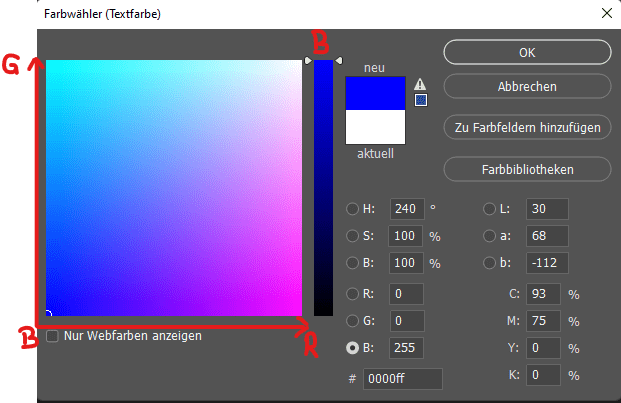
Task: Select the G green radio button
Action: pos(352,321)
